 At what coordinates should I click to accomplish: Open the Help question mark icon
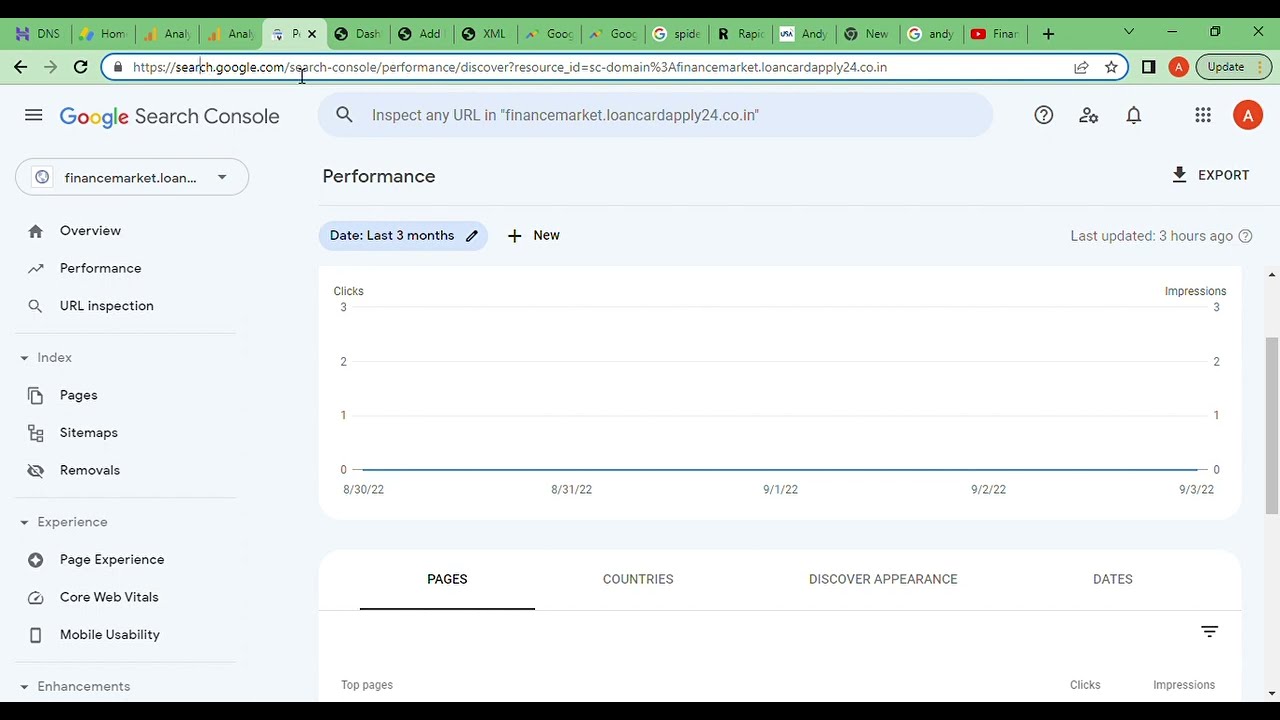1043,115
